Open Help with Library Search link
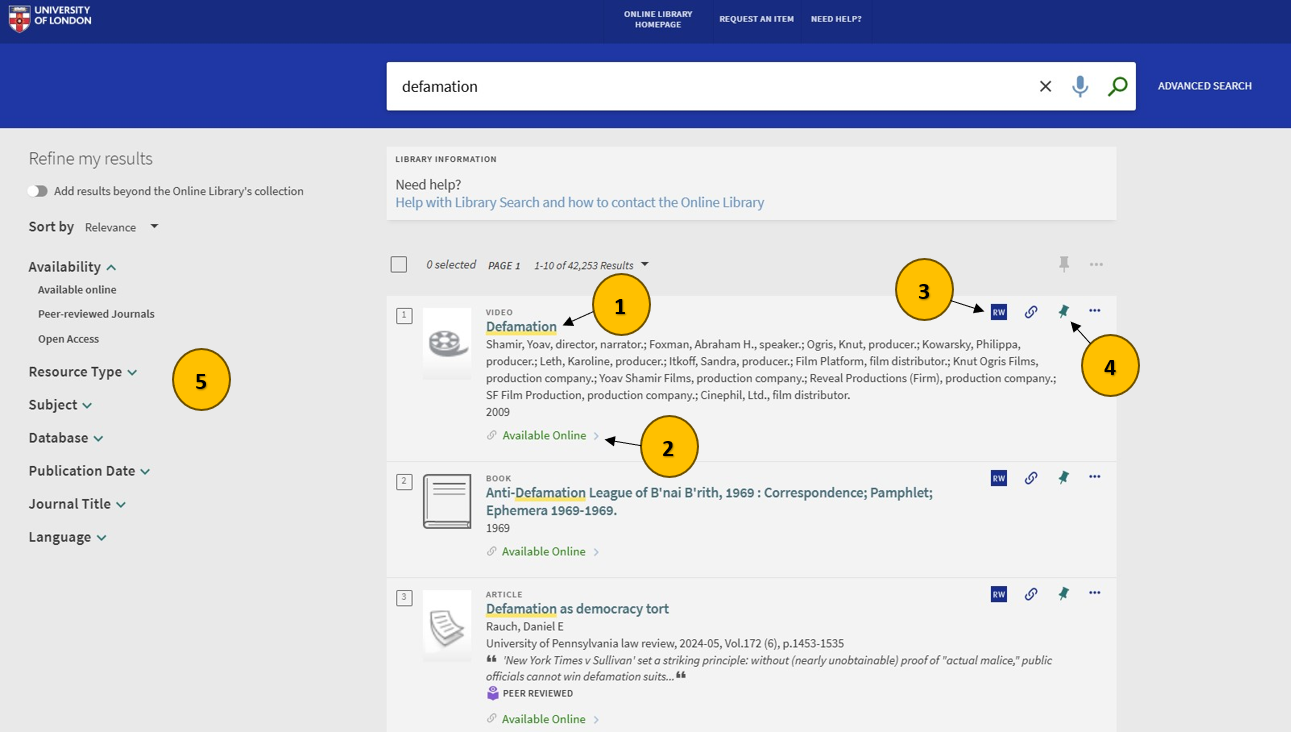The height and width of the screenshot is (732, 1291). pyautogui.click(x=580, y=202)
